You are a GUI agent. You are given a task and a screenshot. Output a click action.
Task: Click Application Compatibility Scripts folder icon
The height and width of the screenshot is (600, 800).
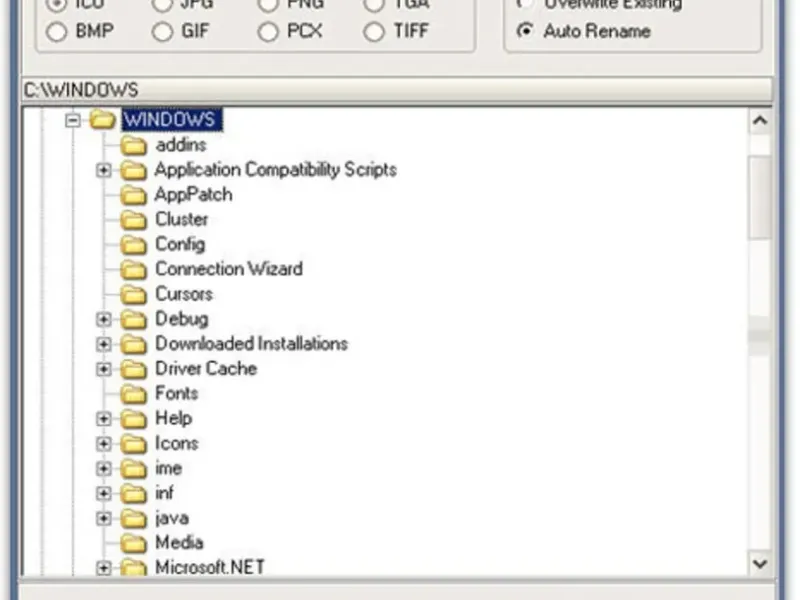click(x=134, y=170)
